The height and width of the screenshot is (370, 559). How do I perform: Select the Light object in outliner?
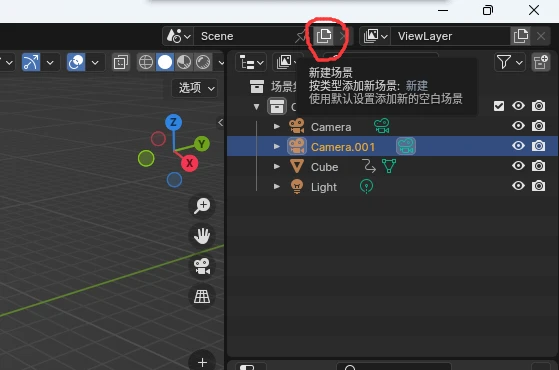323,187
